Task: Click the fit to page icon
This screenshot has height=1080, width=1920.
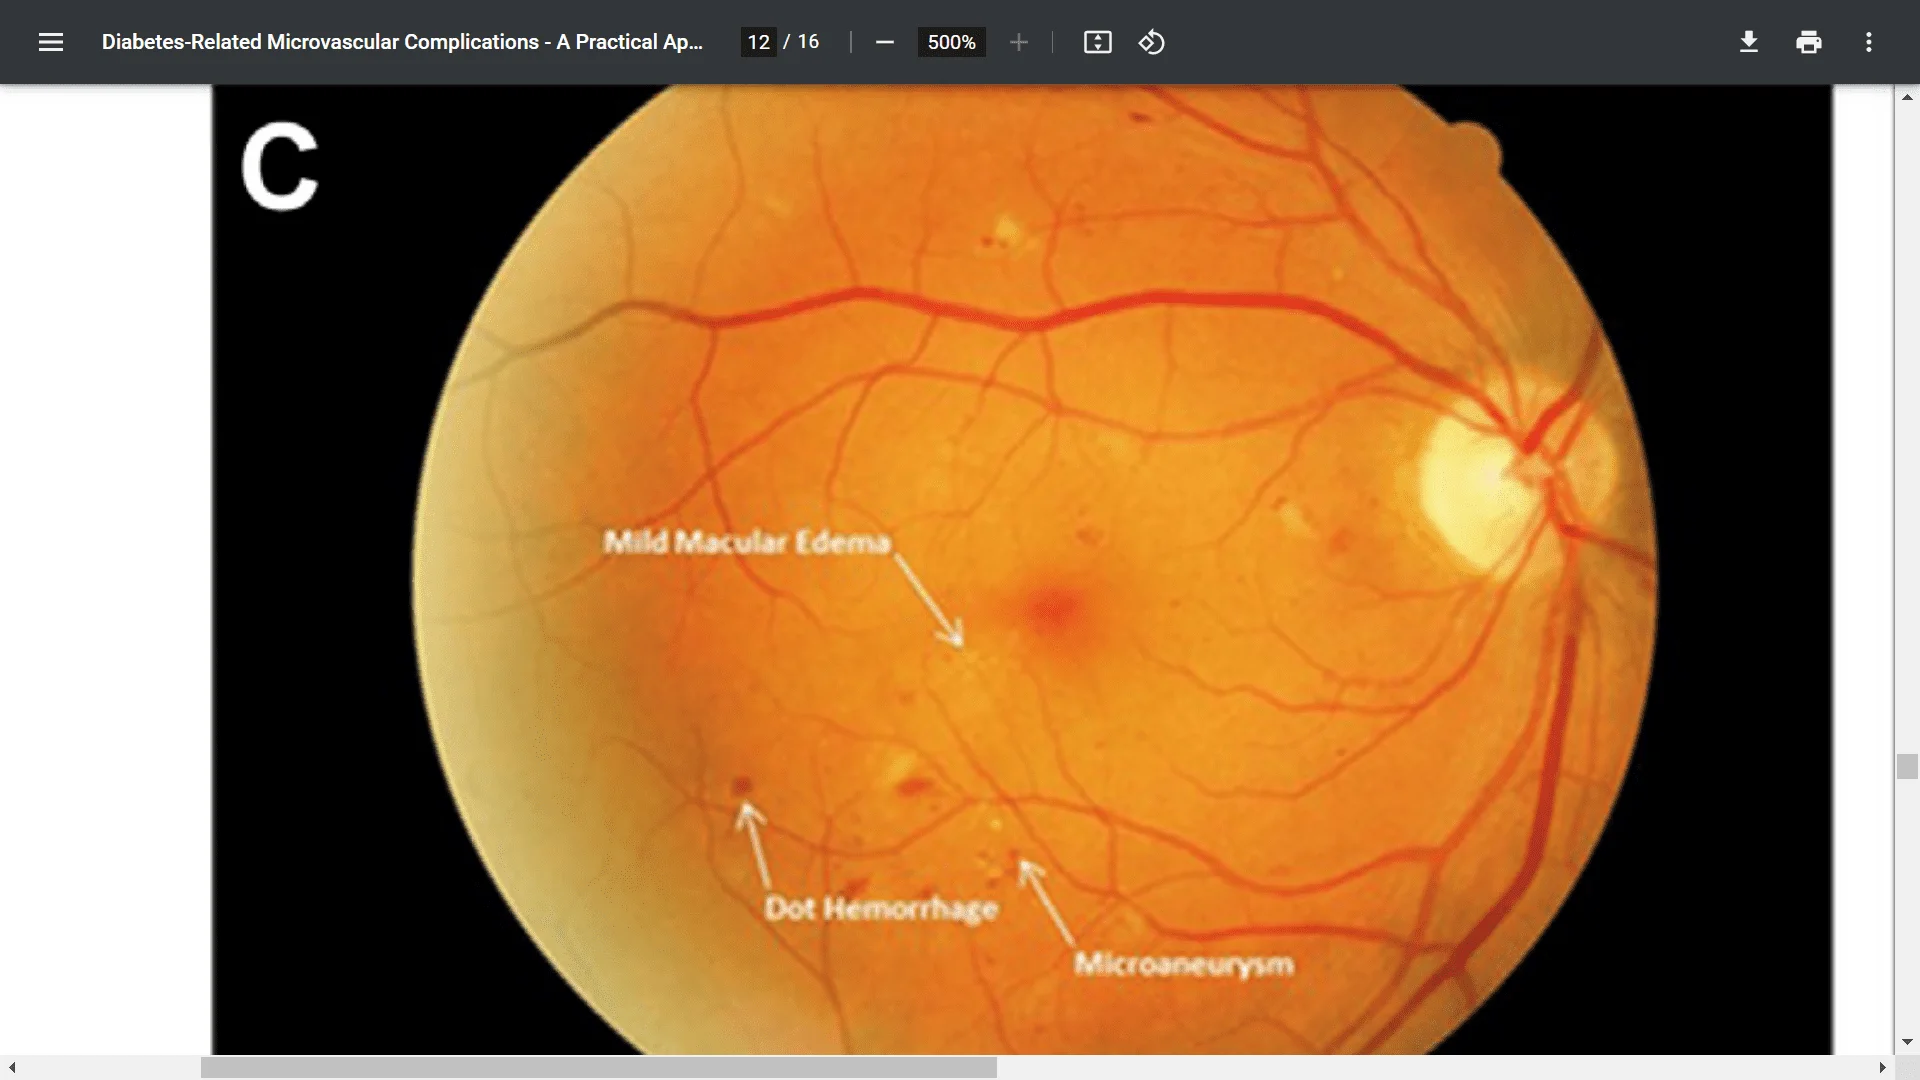Action: (1098, 42)
